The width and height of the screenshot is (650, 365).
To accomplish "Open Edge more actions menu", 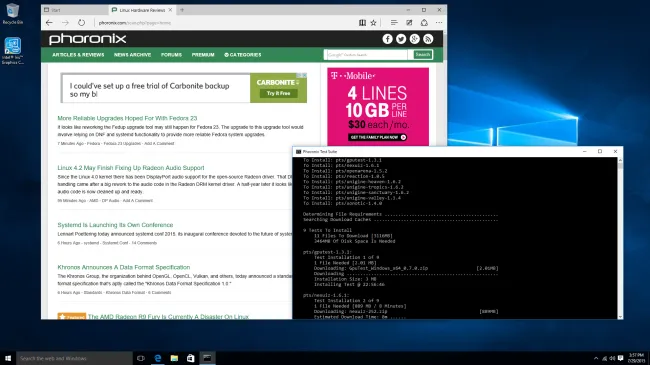I will (x=439, y=23).
